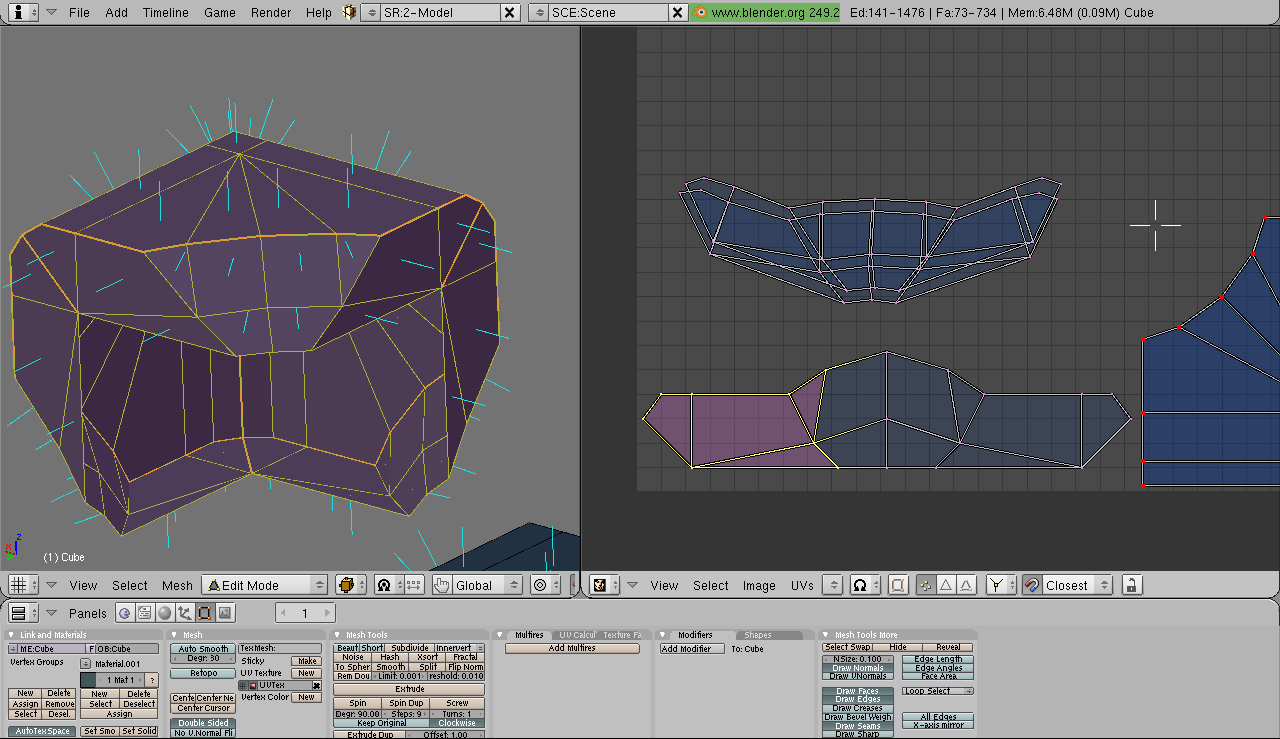The width and height of the screenshot is (1280, 739).
Task: Switch to Logic context icon in Panels
Action: (124, 613)
